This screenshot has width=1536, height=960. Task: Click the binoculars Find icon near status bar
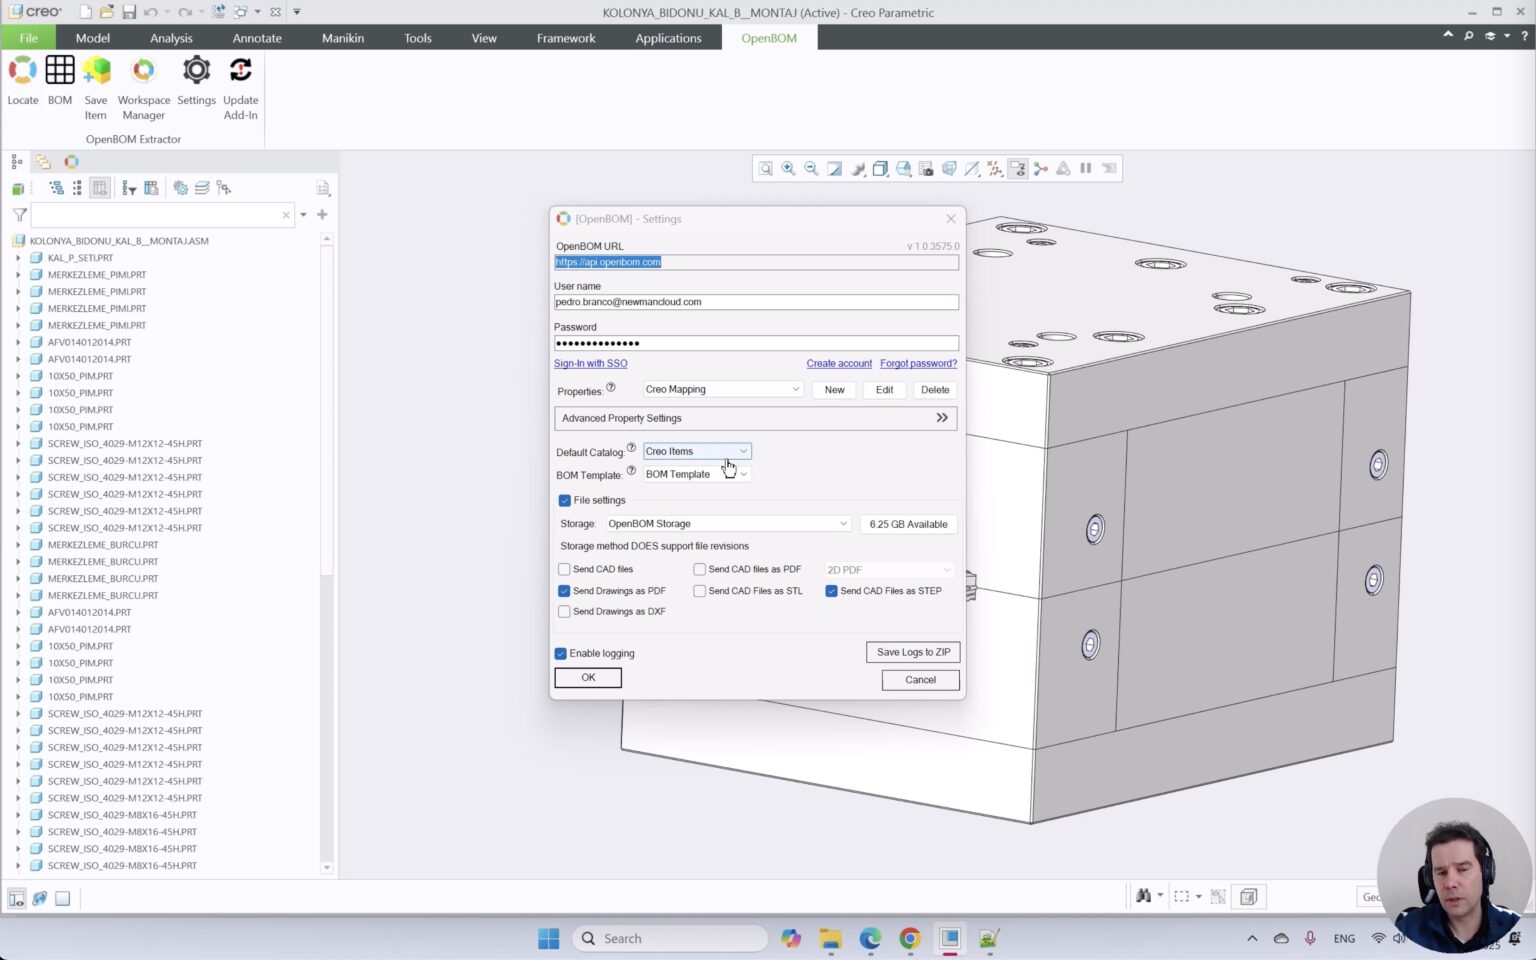[1143, 896]
